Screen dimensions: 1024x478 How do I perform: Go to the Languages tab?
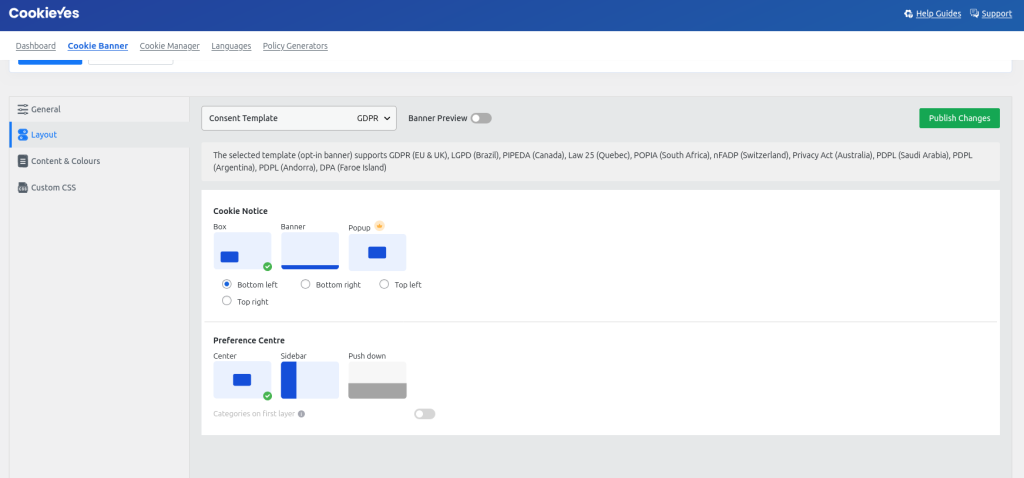231,46
